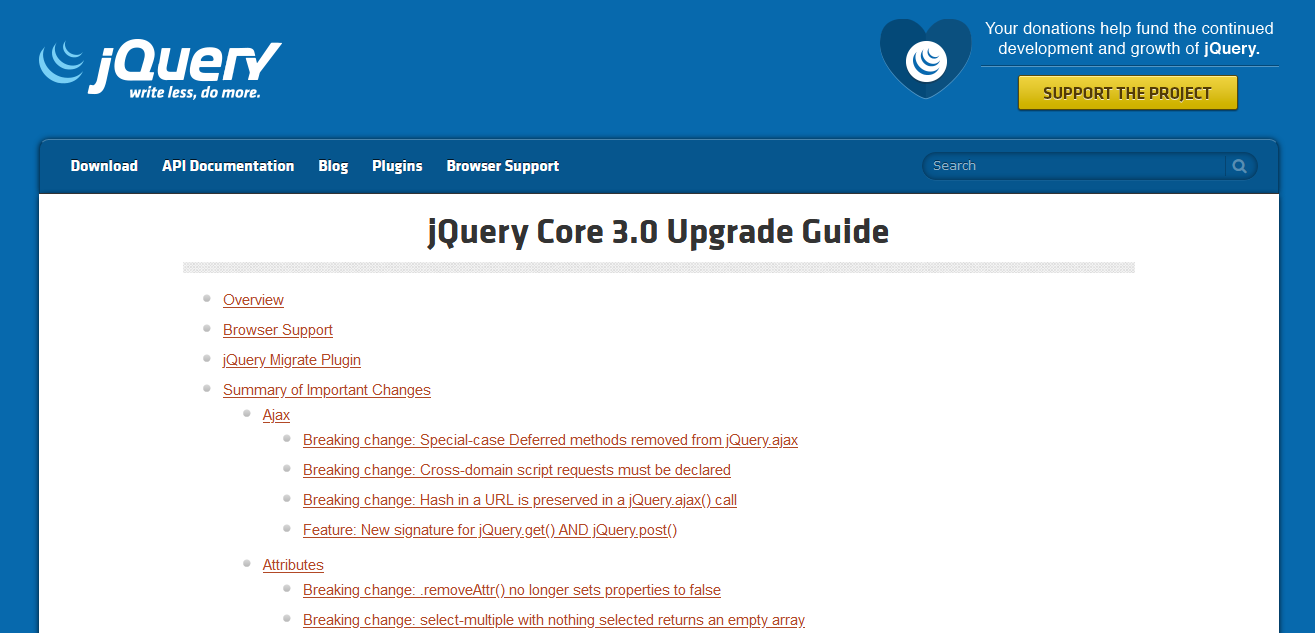Screen dimensions: 1315x633
Task: Open link about cross-domain script requests
Action: [517, 470]
